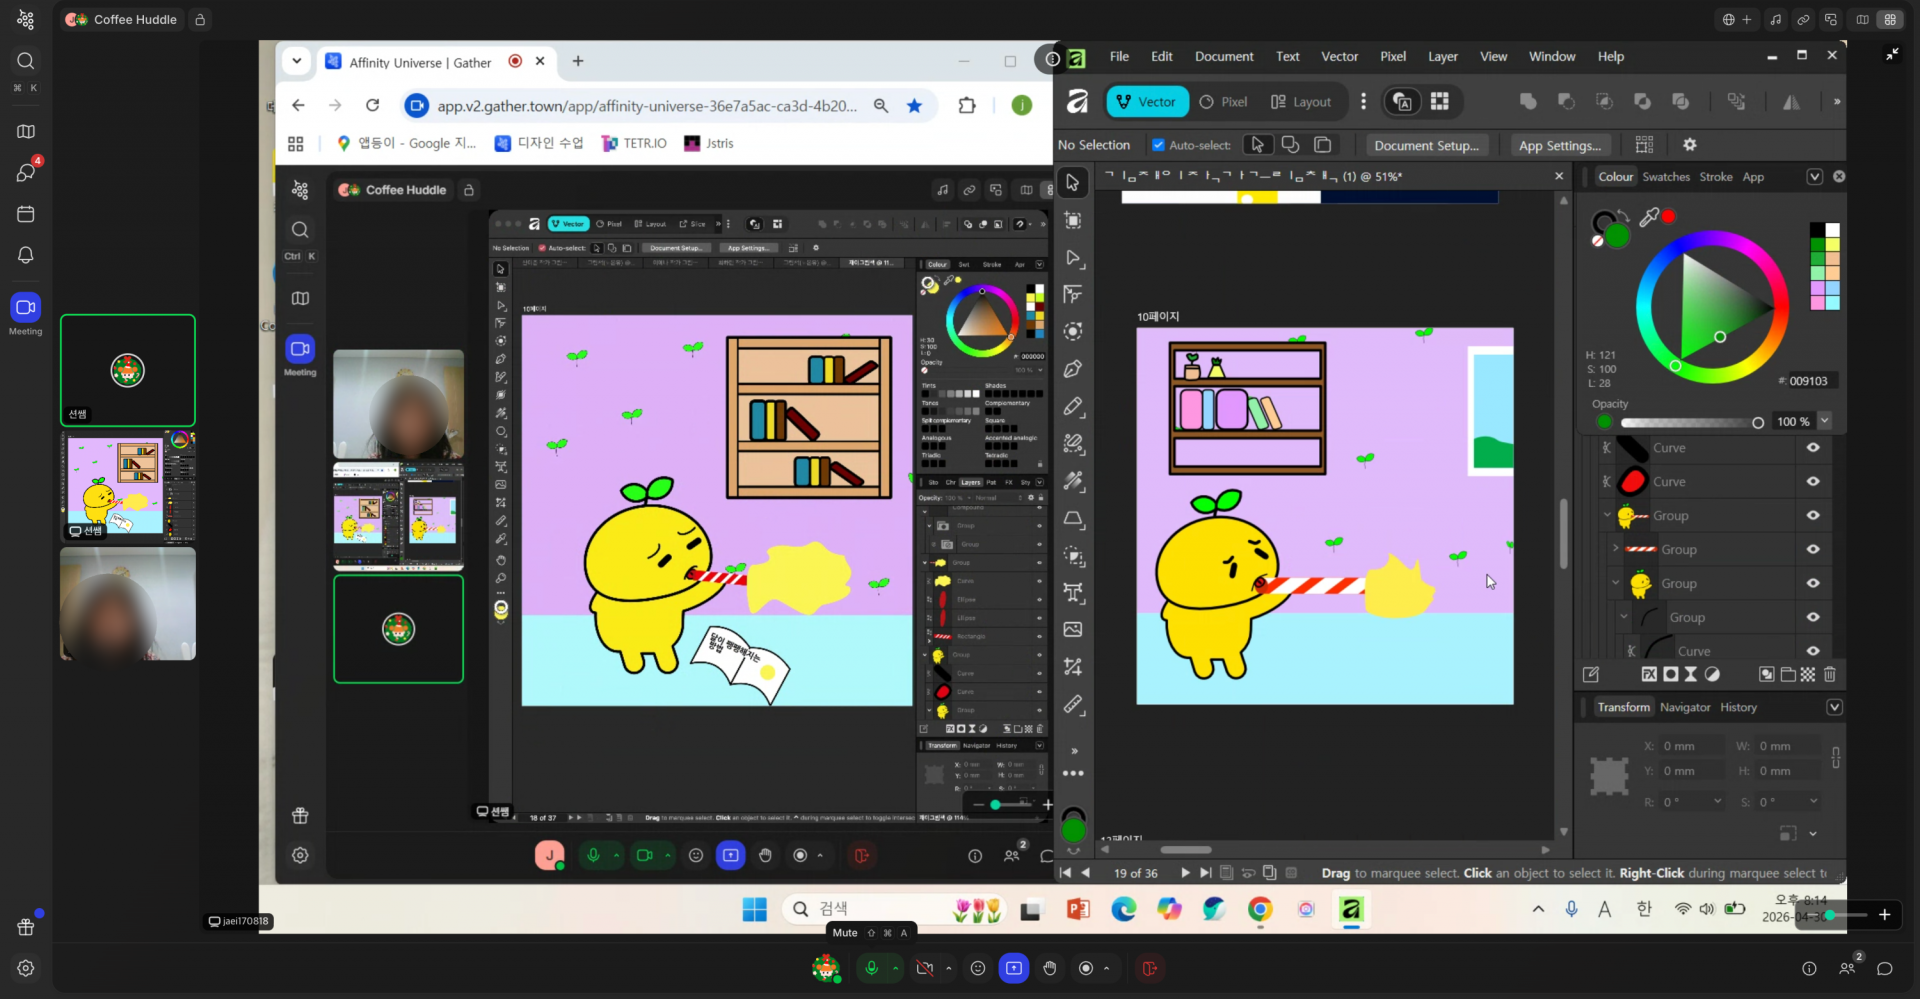This screenshot has height=999, width=1920.
Task: Hide the red Curve layer
Action: (1813, 482)
